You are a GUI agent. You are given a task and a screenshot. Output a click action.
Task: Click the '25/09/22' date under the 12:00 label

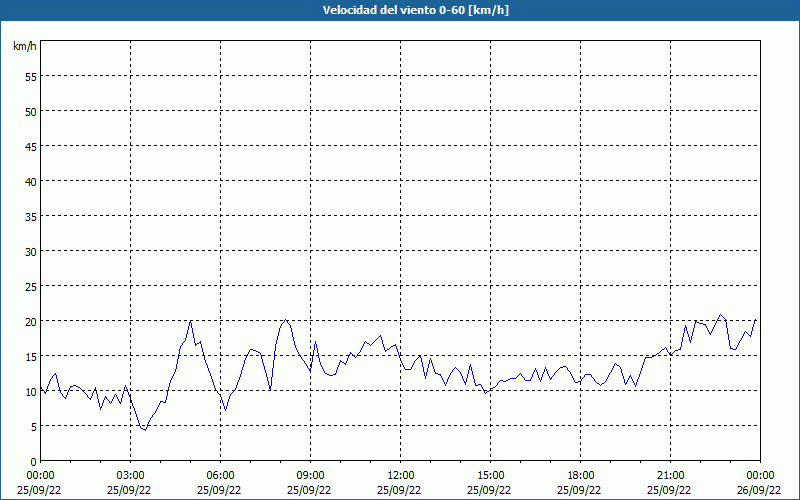coord(399,490)
